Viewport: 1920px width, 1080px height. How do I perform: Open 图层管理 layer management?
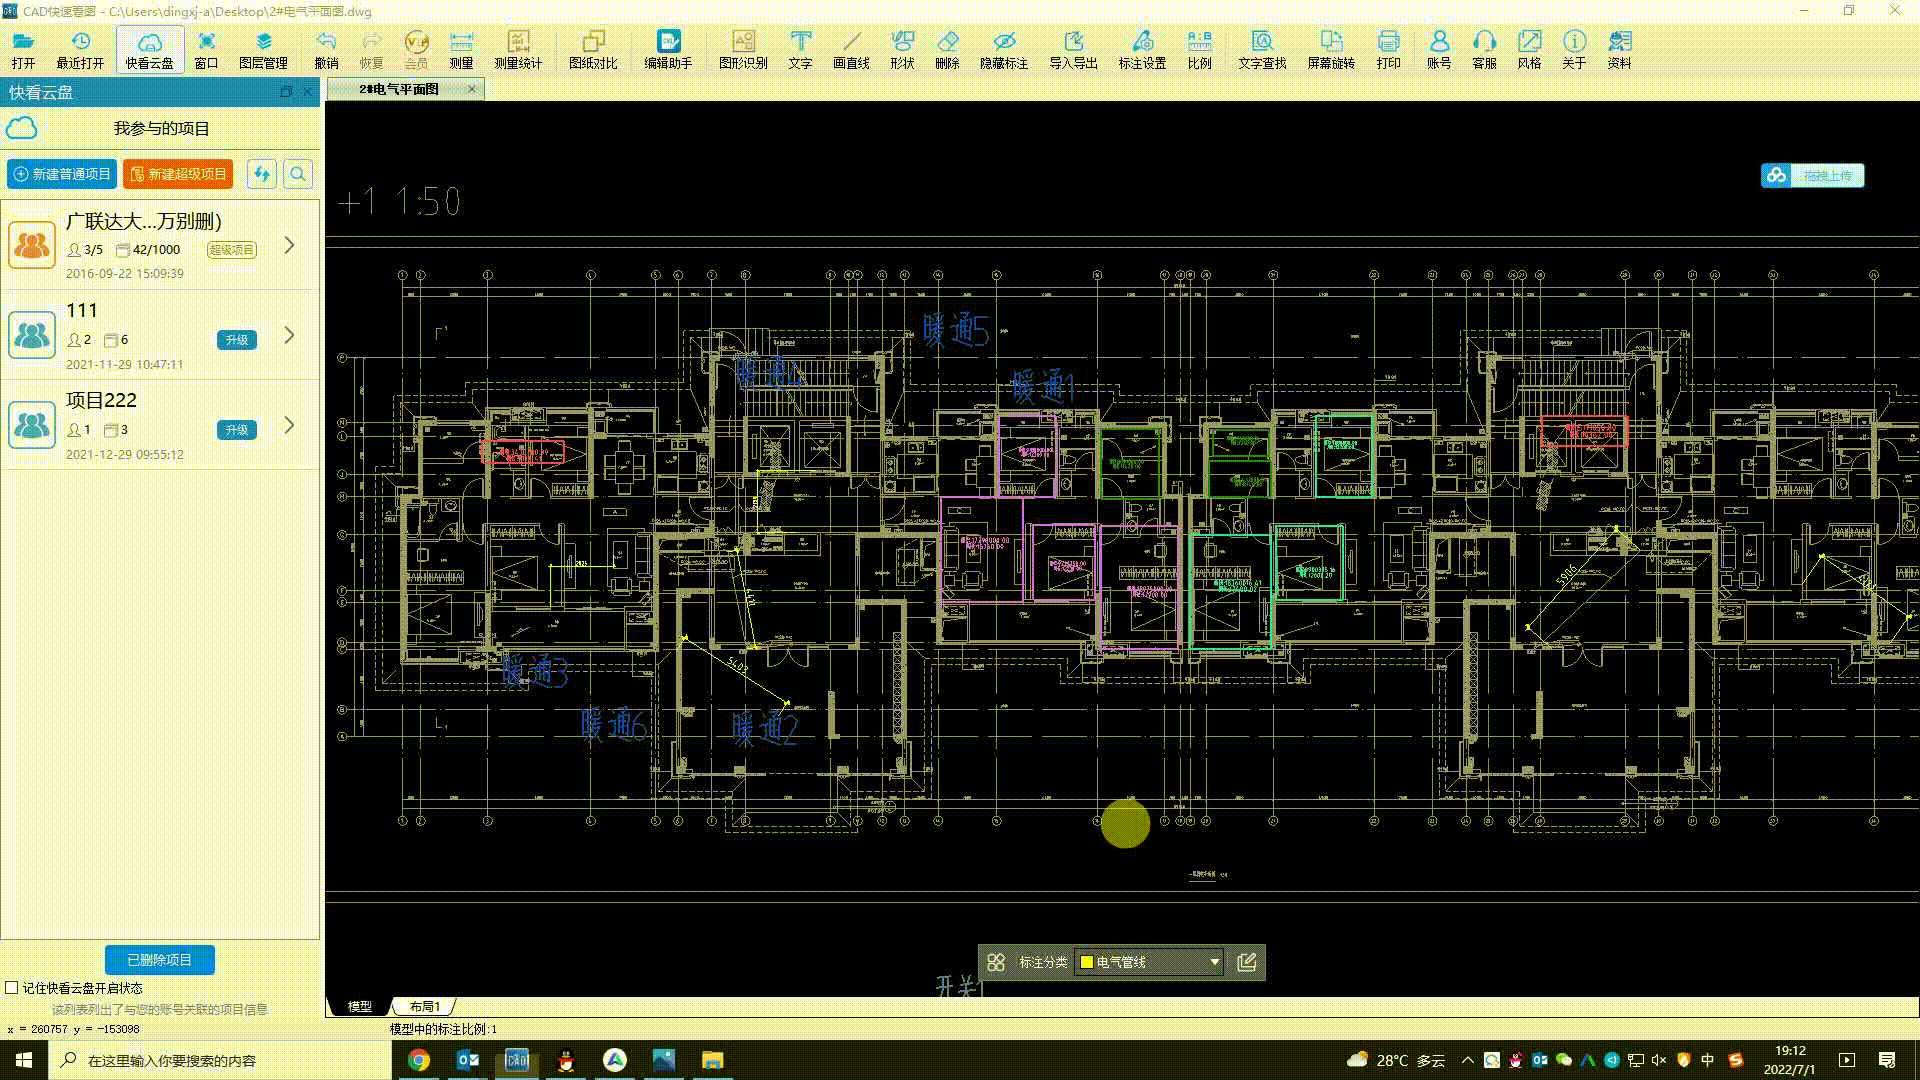click(263, 49)
